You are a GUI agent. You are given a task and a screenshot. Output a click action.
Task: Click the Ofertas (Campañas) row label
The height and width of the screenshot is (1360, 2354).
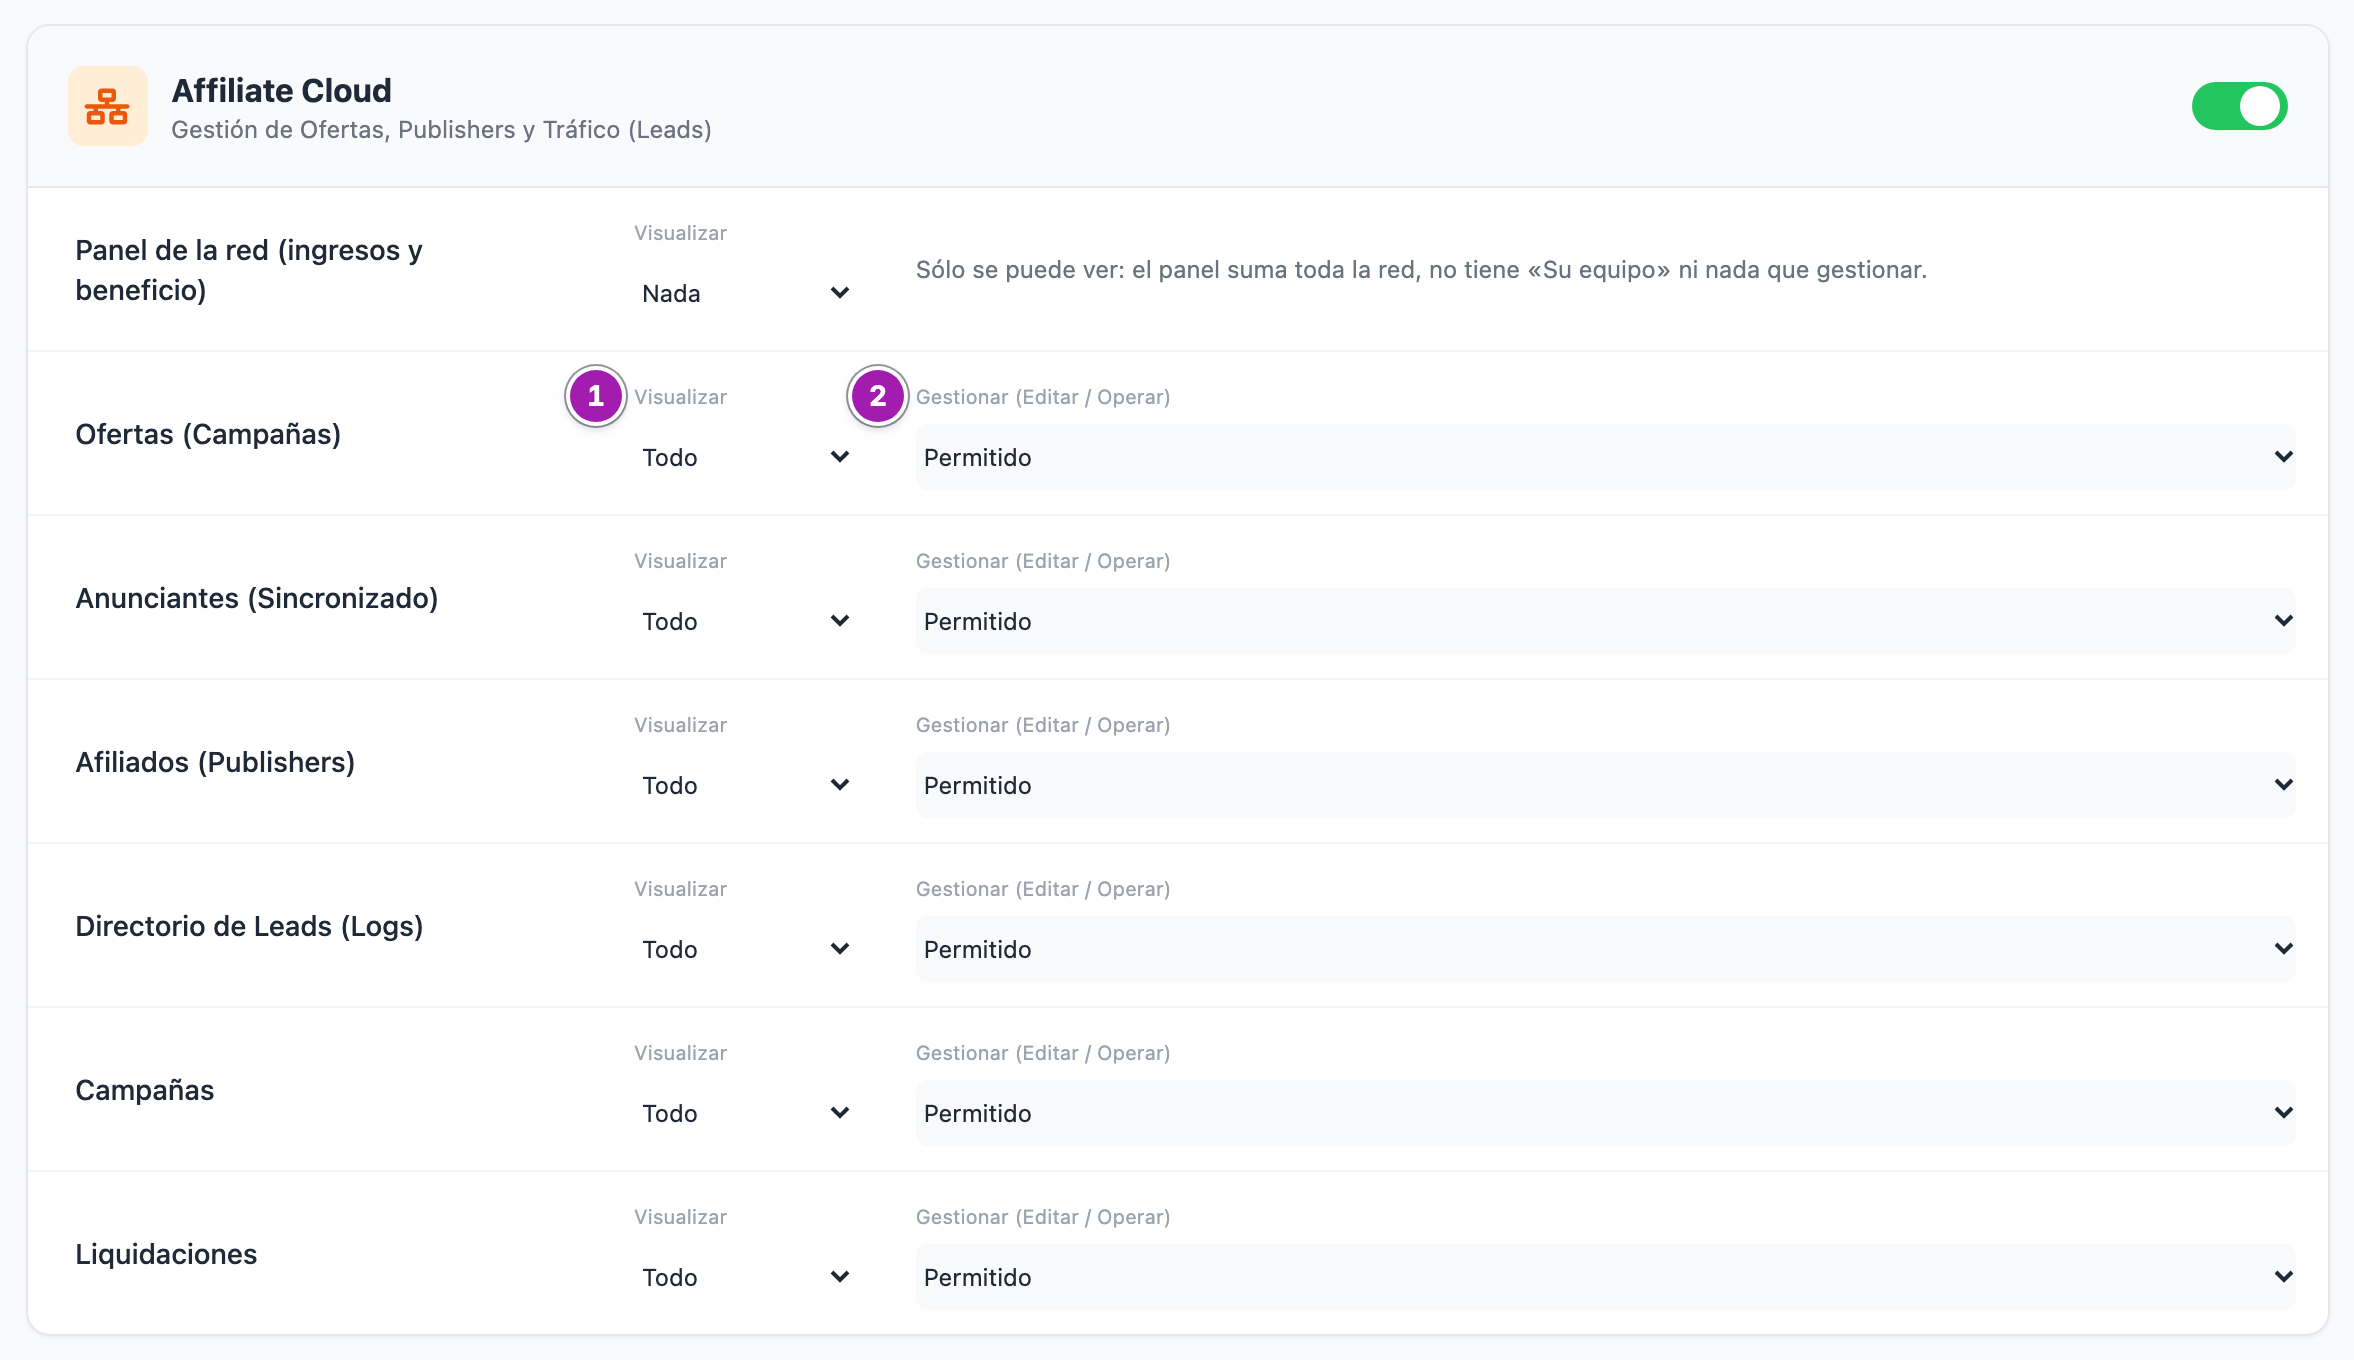point(208,434)
